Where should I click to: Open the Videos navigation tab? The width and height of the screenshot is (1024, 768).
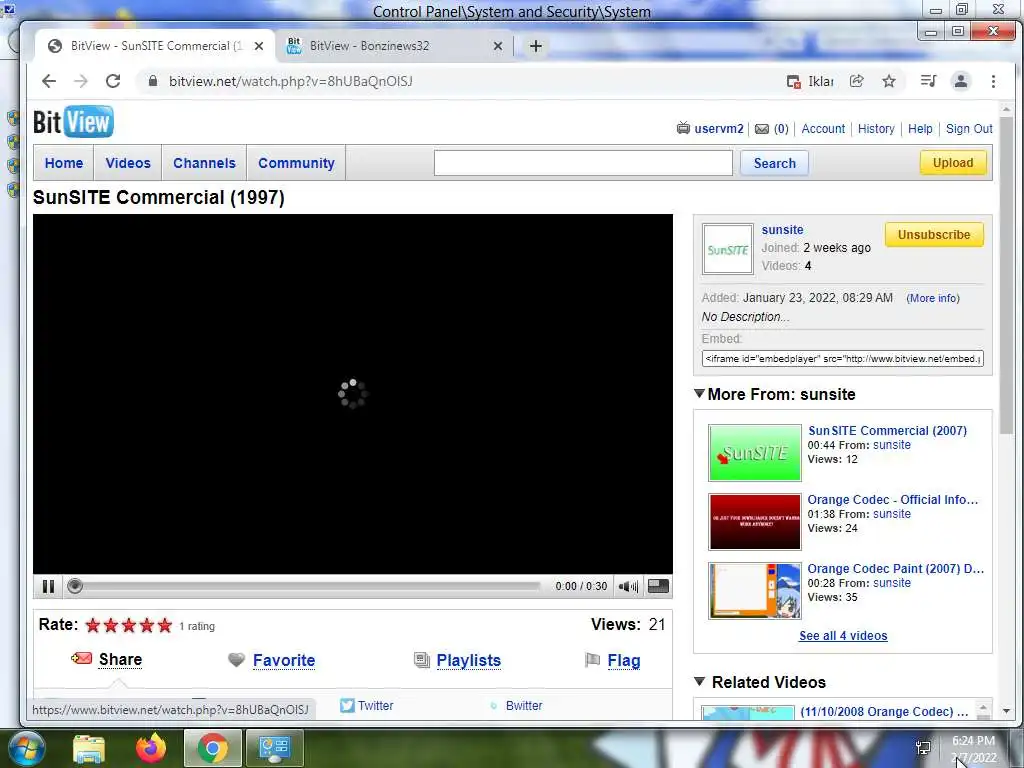pos(128,163)
